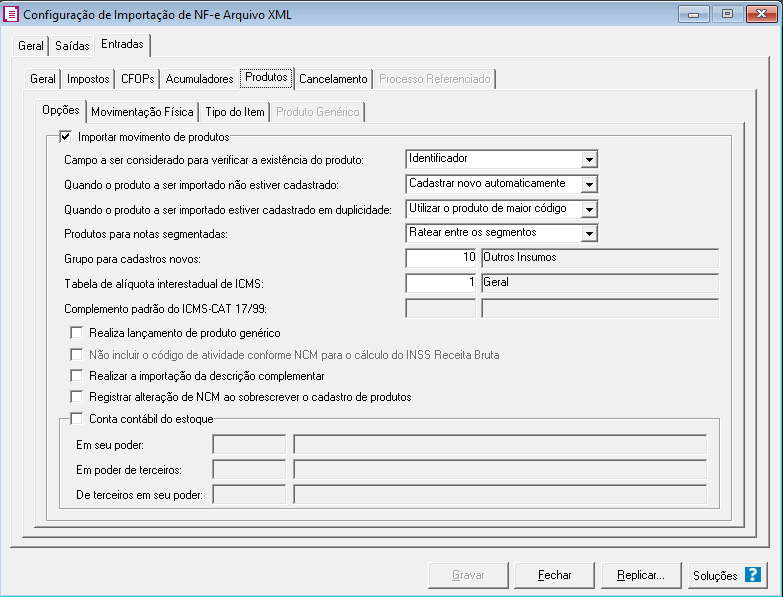The height and width of the screenshot is (597, 783).
Task: Open the Tipo do Item tab
Action: 235,112
